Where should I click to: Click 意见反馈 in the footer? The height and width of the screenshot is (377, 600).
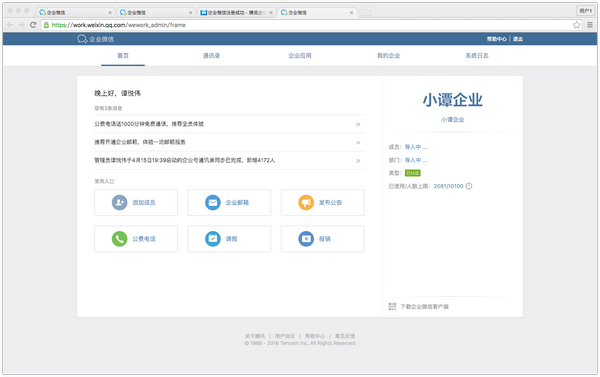(x=345, y=336)
